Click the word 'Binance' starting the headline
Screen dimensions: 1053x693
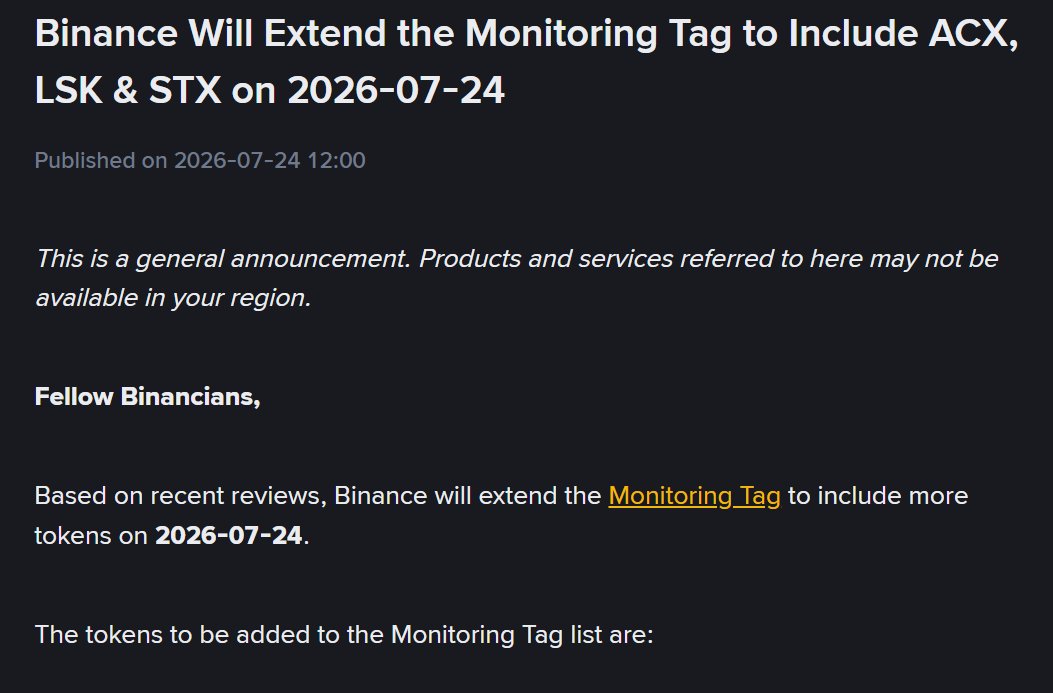pos(106,33)
